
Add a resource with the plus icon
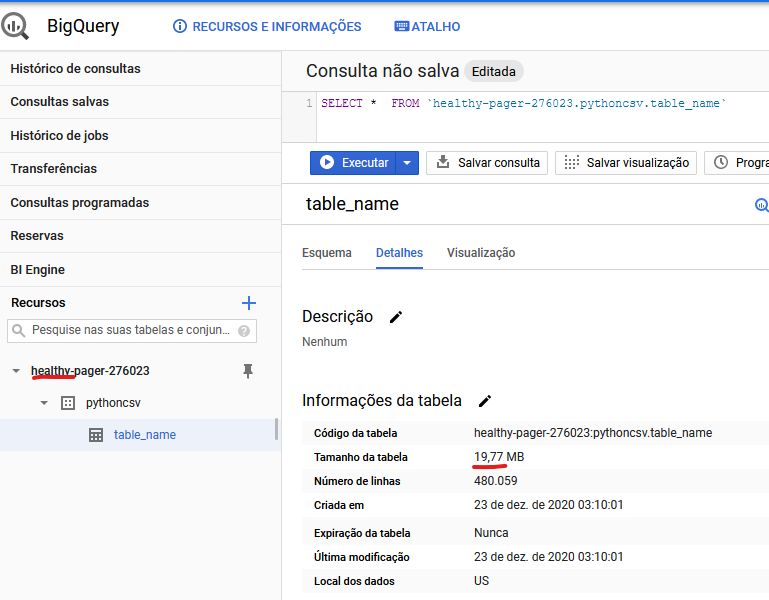point(249,303)
